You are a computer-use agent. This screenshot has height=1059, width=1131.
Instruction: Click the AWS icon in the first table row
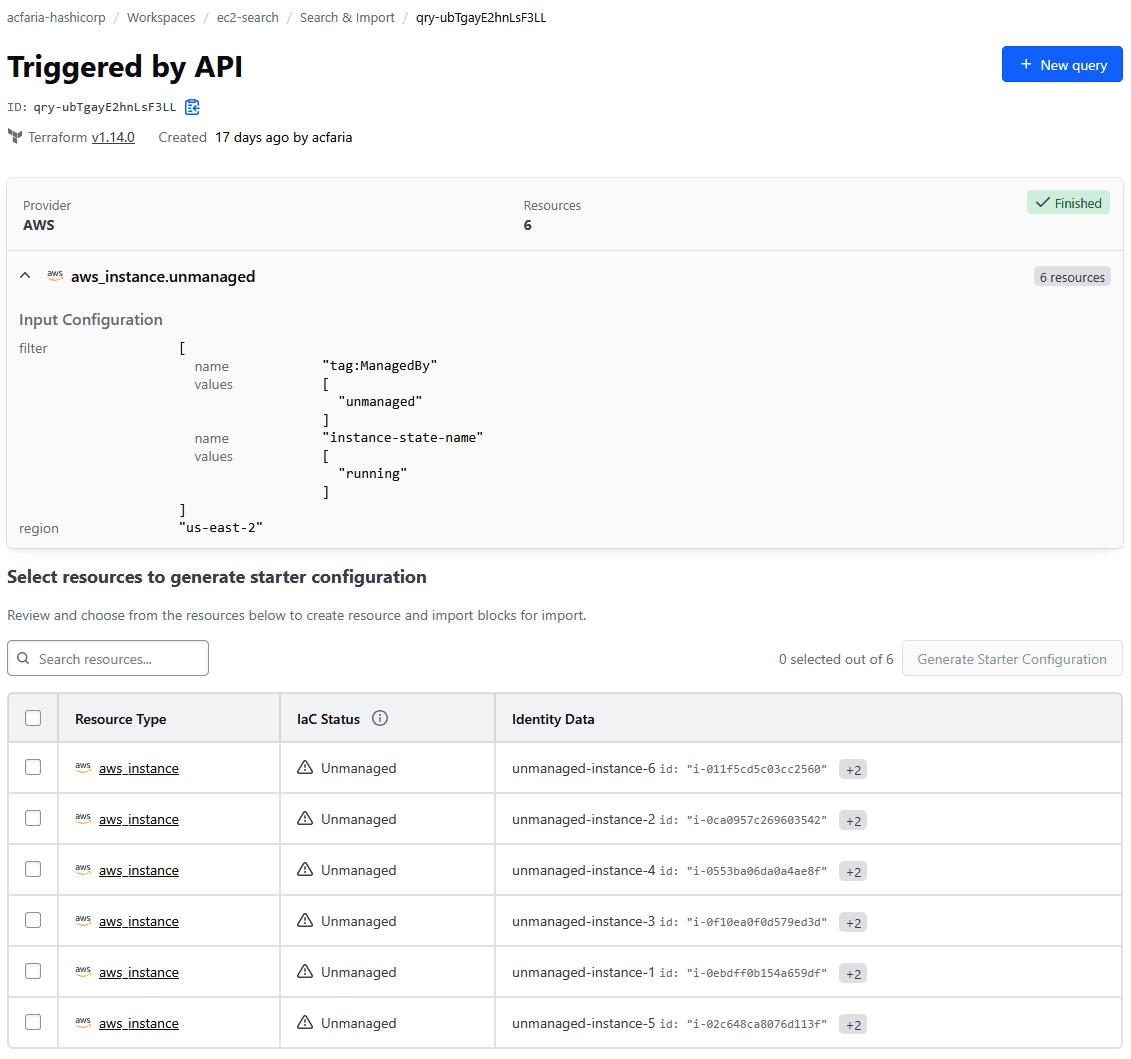click(83, 766)
